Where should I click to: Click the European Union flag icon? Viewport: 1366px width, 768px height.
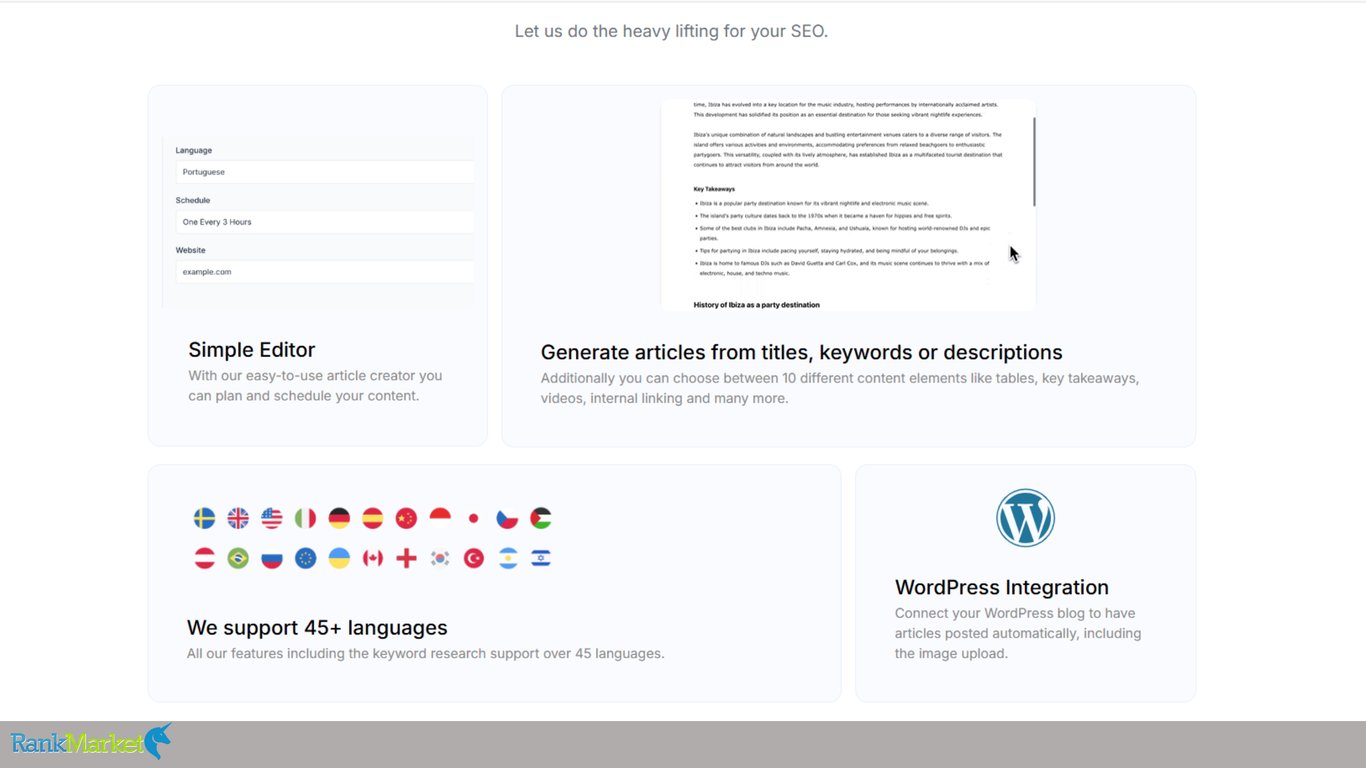pos(305,558)
